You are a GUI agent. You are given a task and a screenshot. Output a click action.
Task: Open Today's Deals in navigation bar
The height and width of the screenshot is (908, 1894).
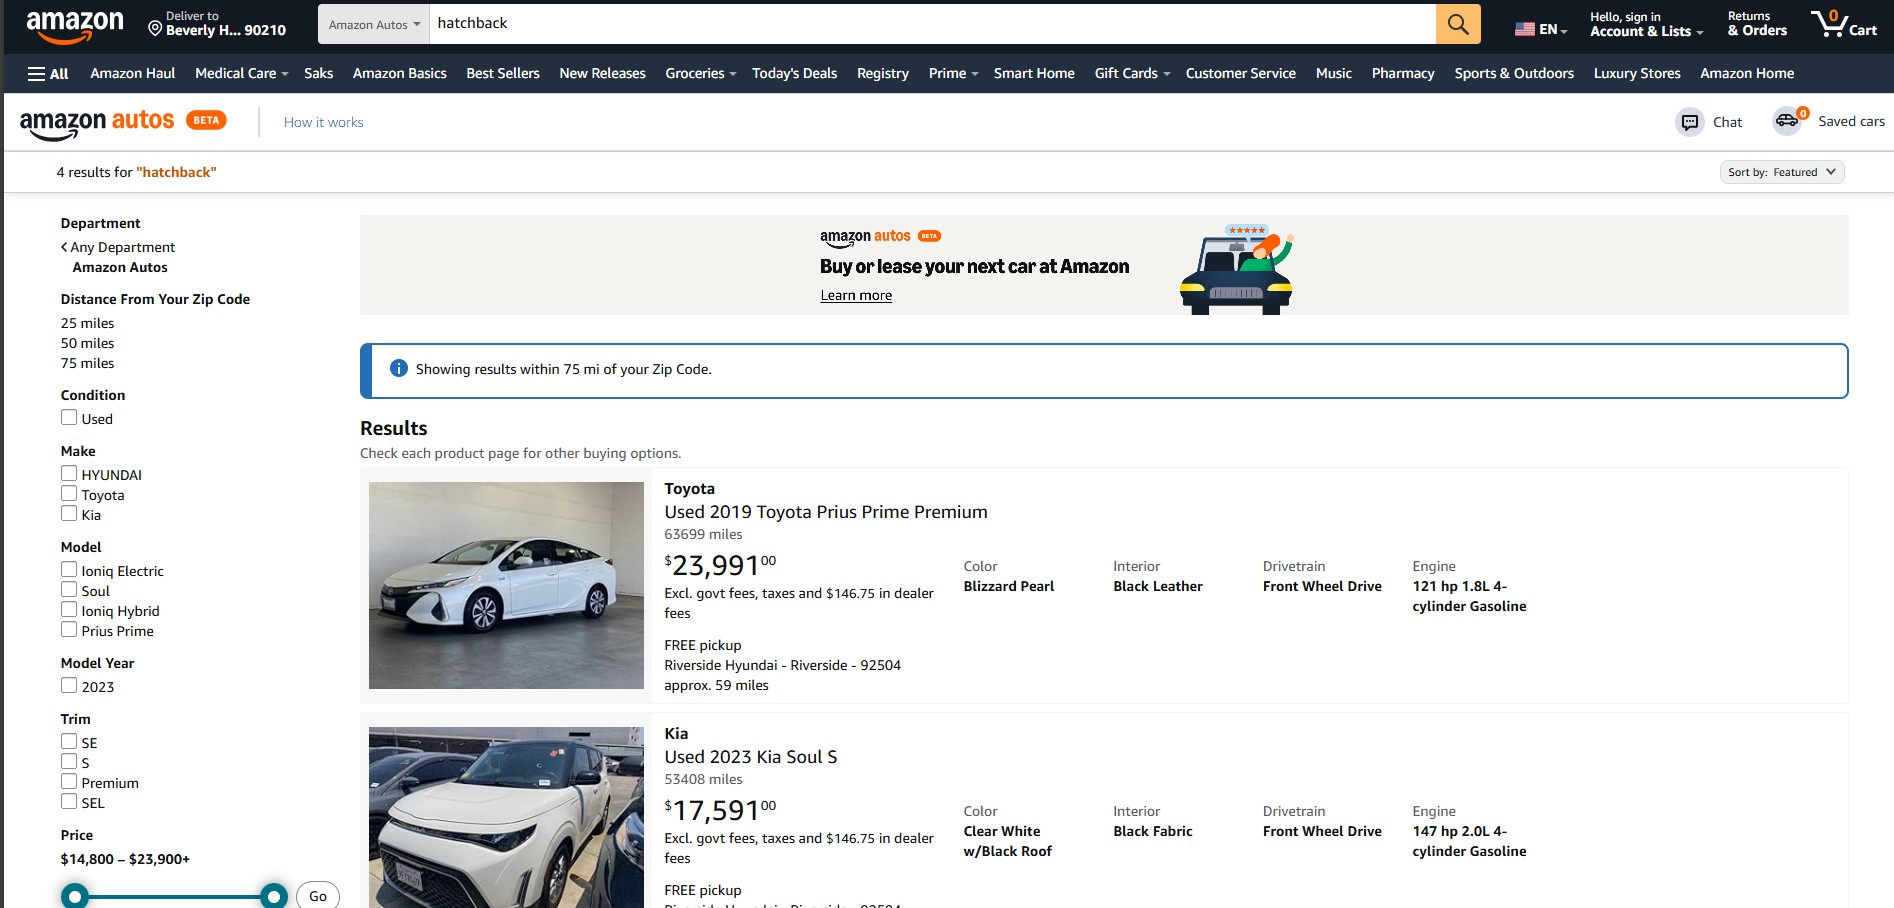pyautogui.click(x=794, y=73)
